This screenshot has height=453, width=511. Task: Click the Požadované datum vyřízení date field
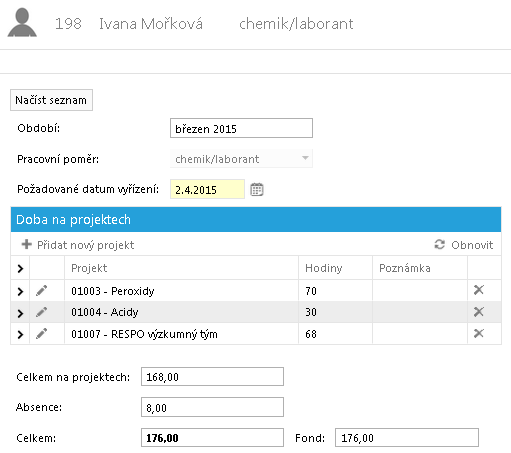tap(207, 189)
